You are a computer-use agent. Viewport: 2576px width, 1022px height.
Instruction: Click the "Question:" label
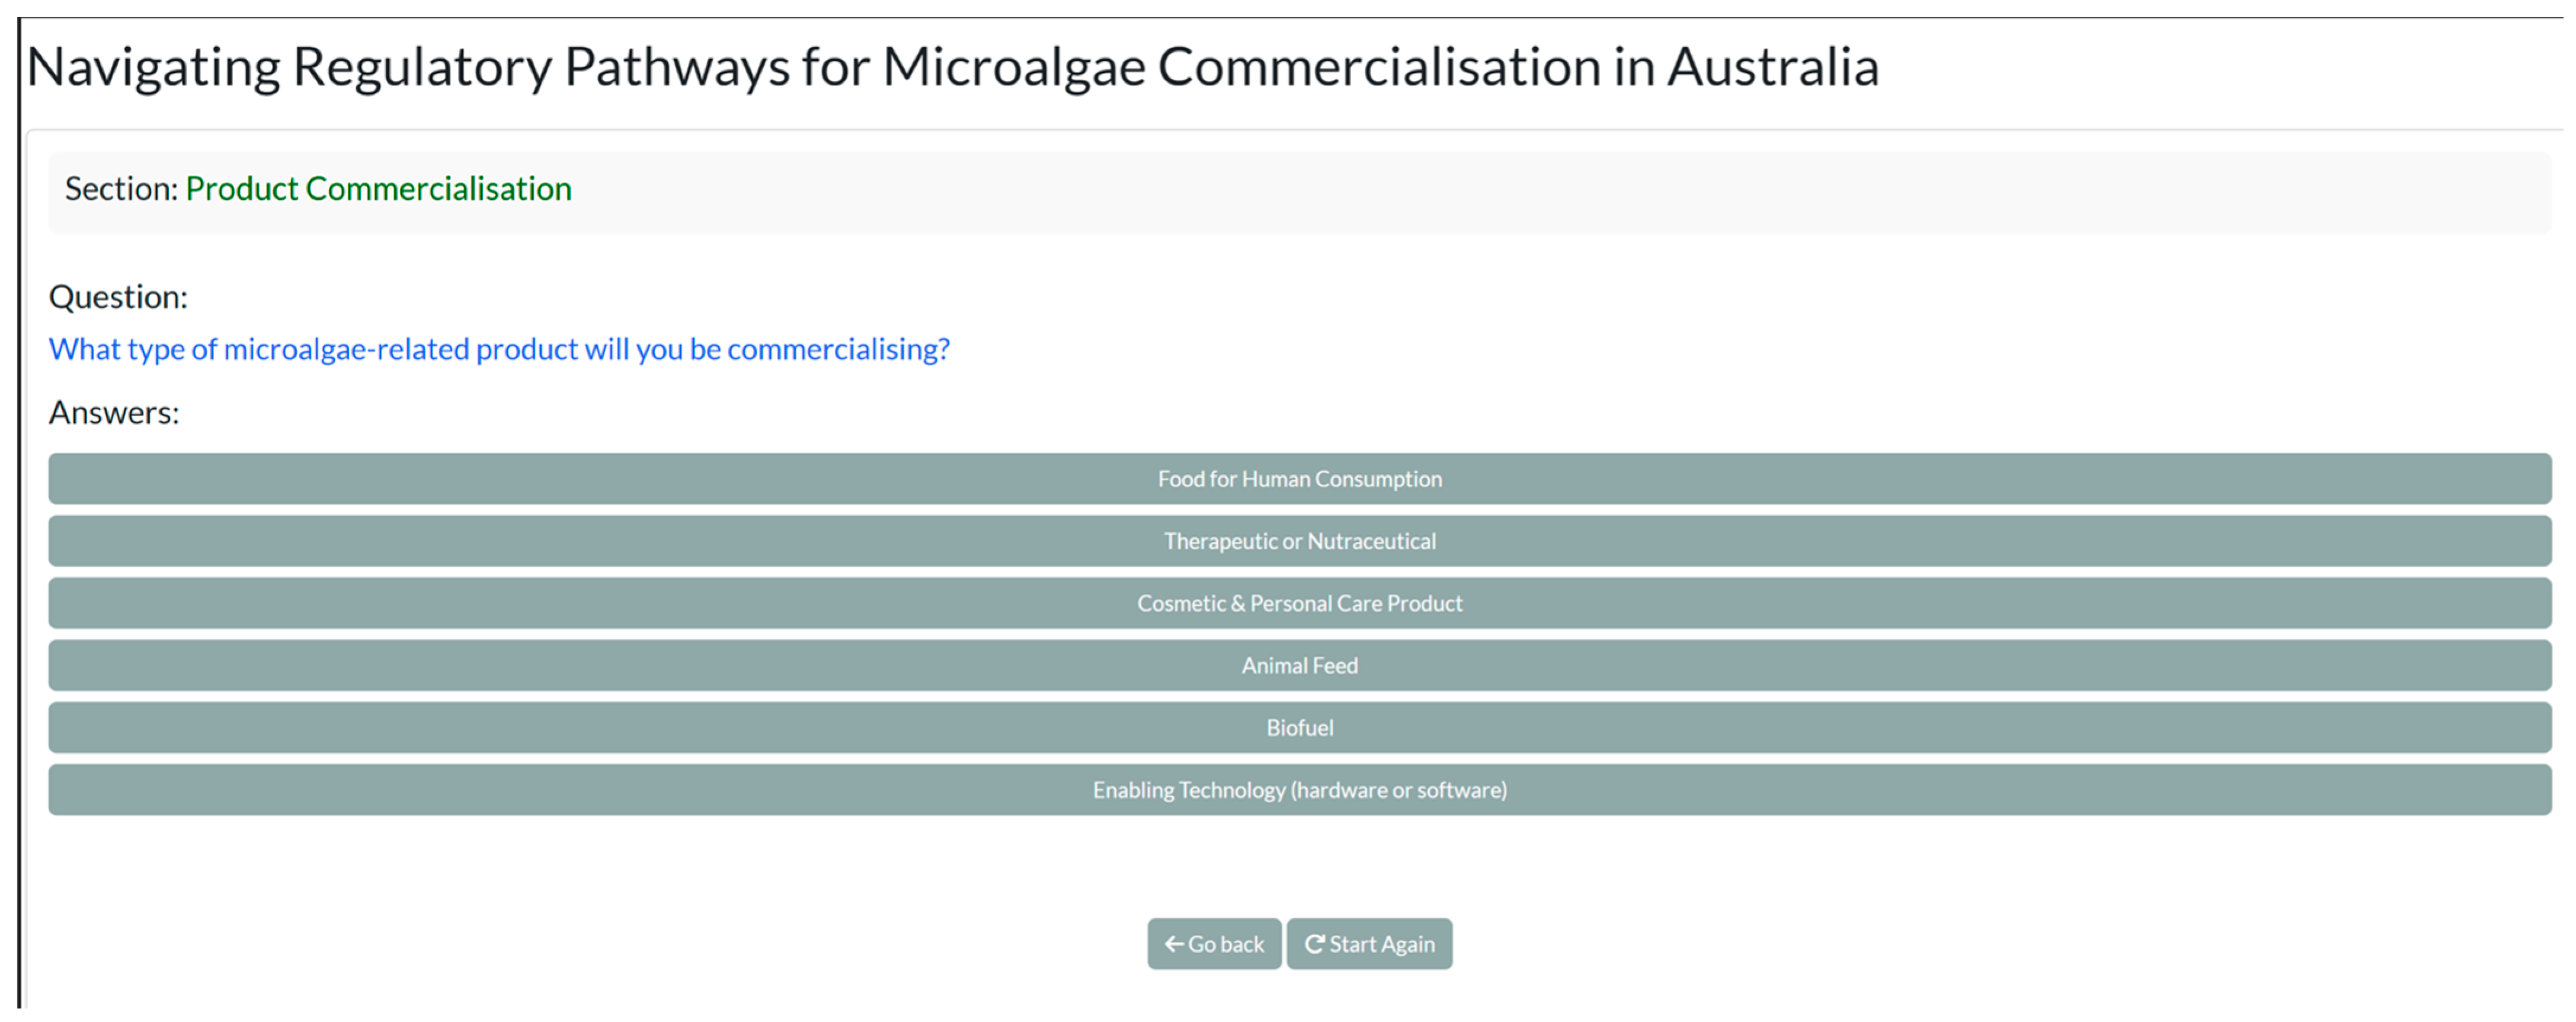118,297
